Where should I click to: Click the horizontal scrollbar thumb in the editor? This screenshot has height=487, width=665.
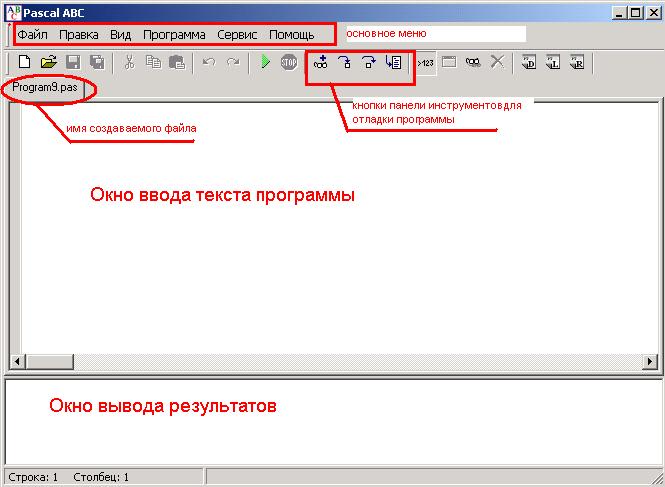[x=49, y=361]
